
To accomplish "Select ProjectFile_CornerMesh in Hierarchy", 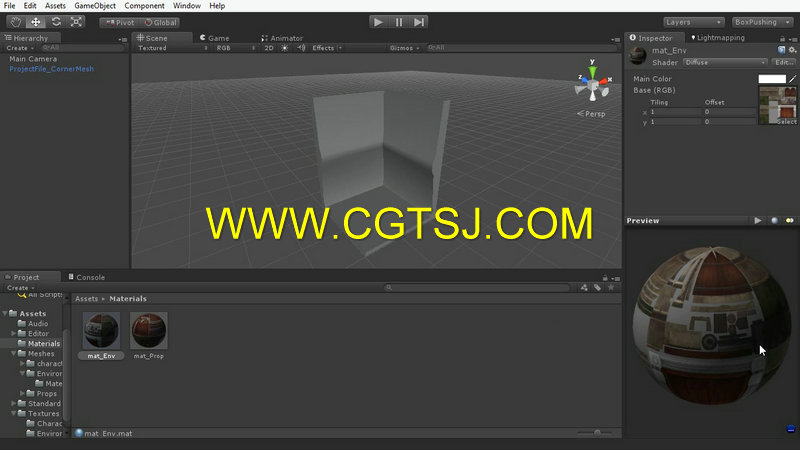I will [52, 69].
